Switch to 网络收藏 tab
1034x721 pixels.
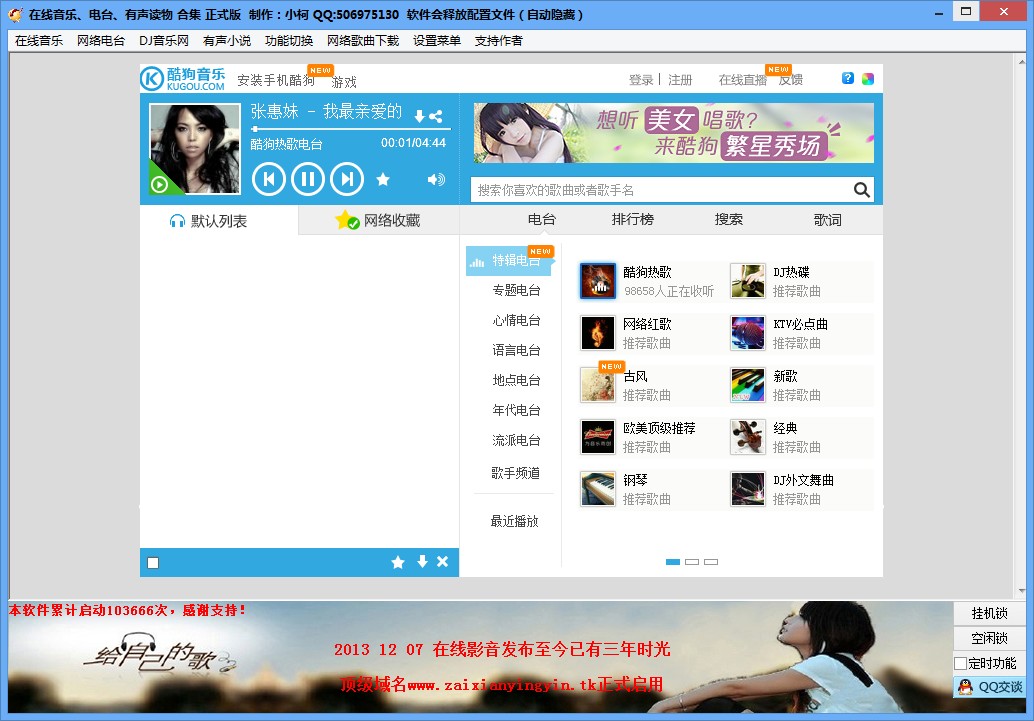coord(379,220)
